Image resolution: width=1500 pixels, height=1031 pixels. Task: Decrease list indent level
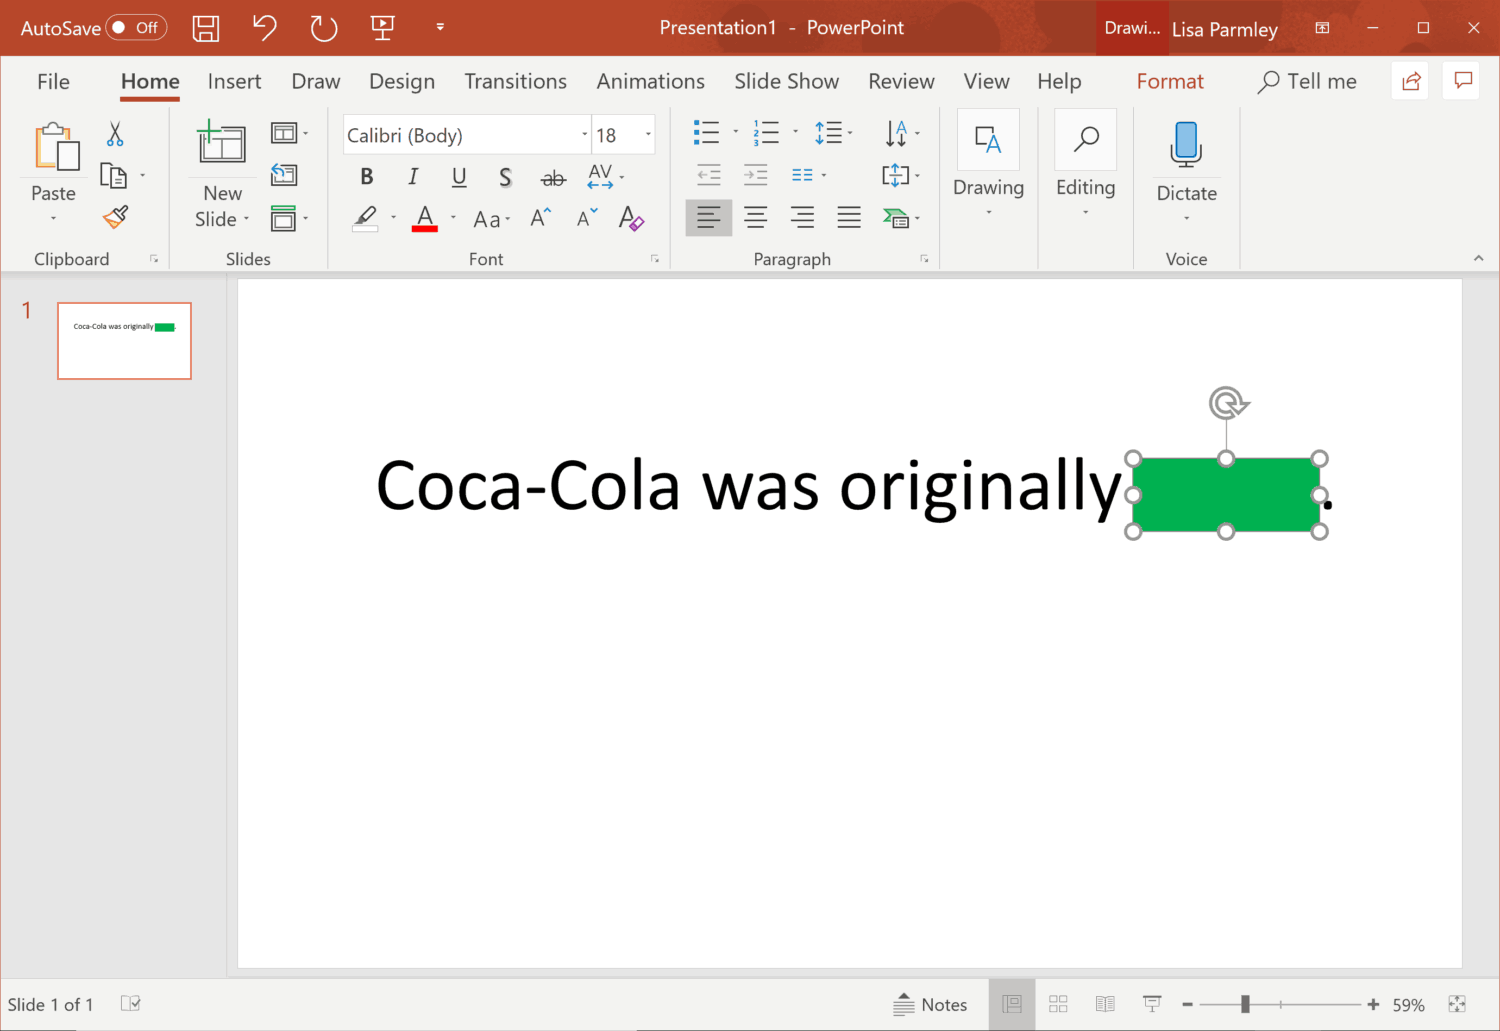click(x=708, y=175)
